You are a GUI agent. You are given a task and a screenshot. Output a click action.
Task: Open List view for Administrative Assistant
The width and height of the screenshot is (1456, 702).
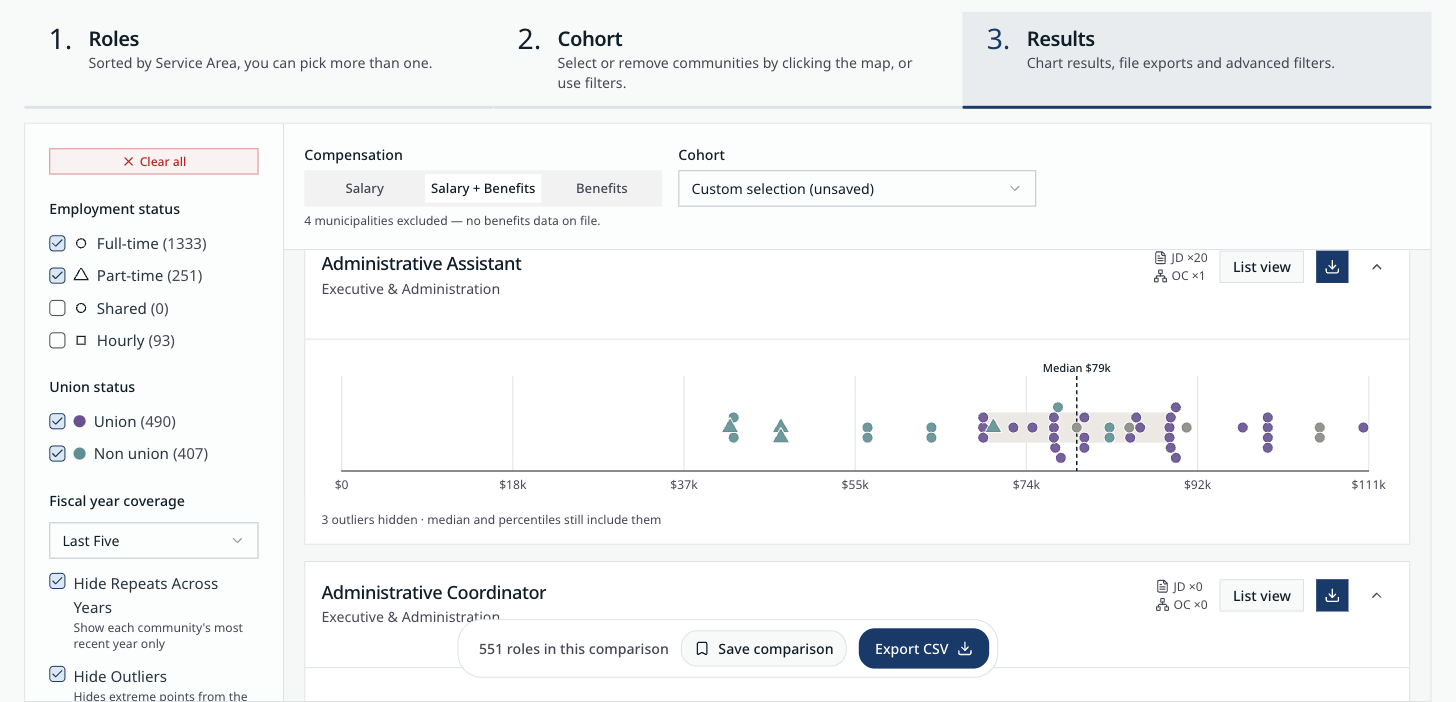[x=1262, y=267]
